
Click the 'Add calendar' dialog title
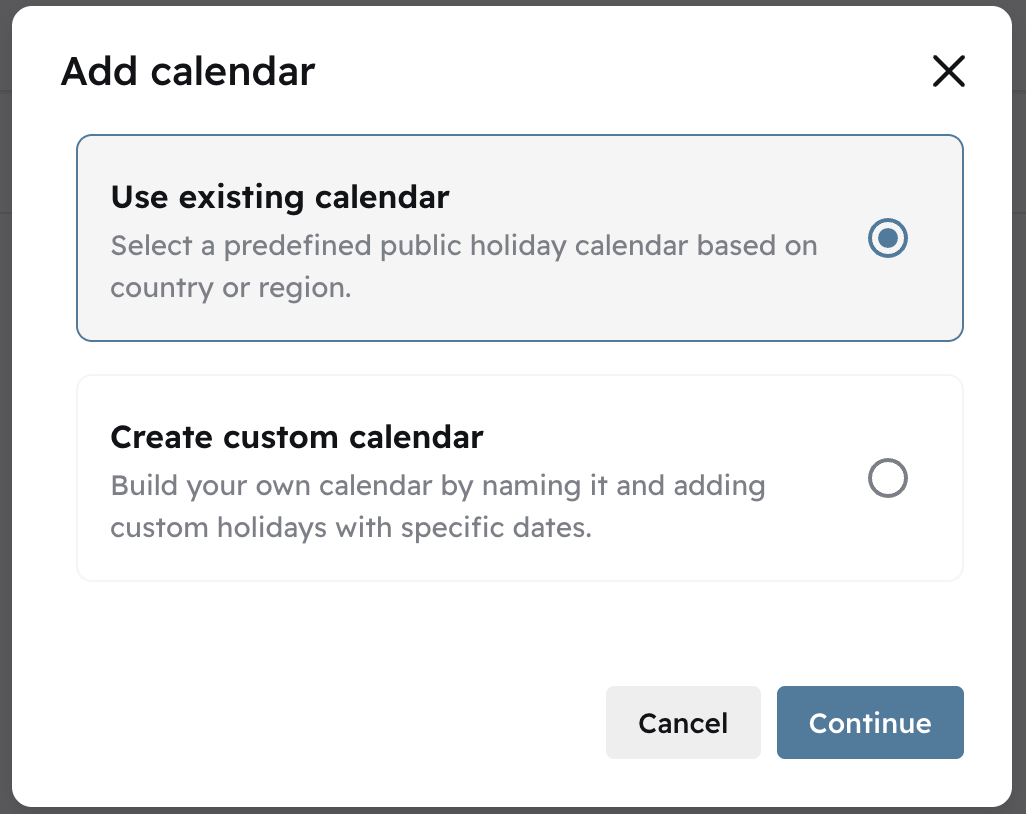[188, 71]
